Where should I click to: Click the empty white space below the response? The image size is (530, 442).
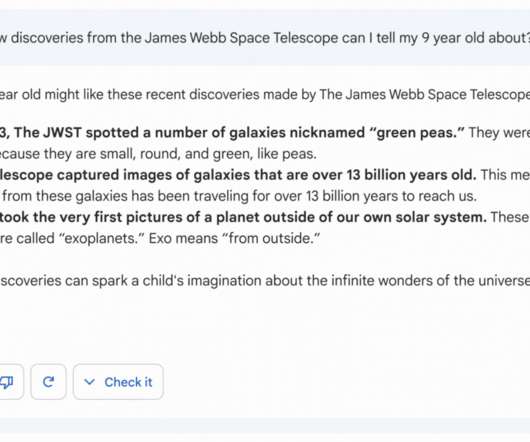tap(265, 324)
